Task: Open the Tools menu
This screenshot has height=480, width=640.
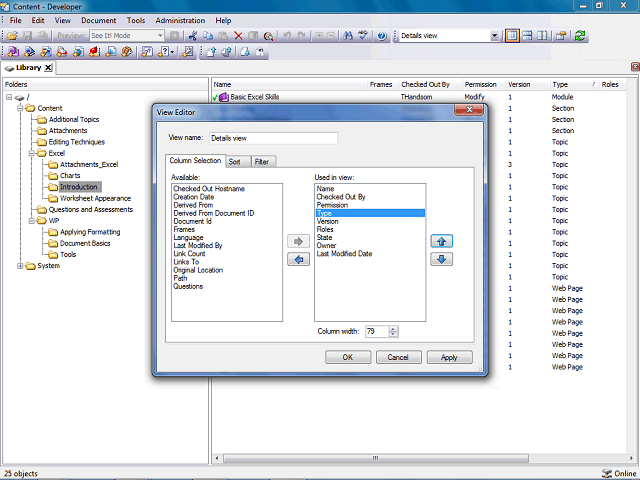Action: 136,20
